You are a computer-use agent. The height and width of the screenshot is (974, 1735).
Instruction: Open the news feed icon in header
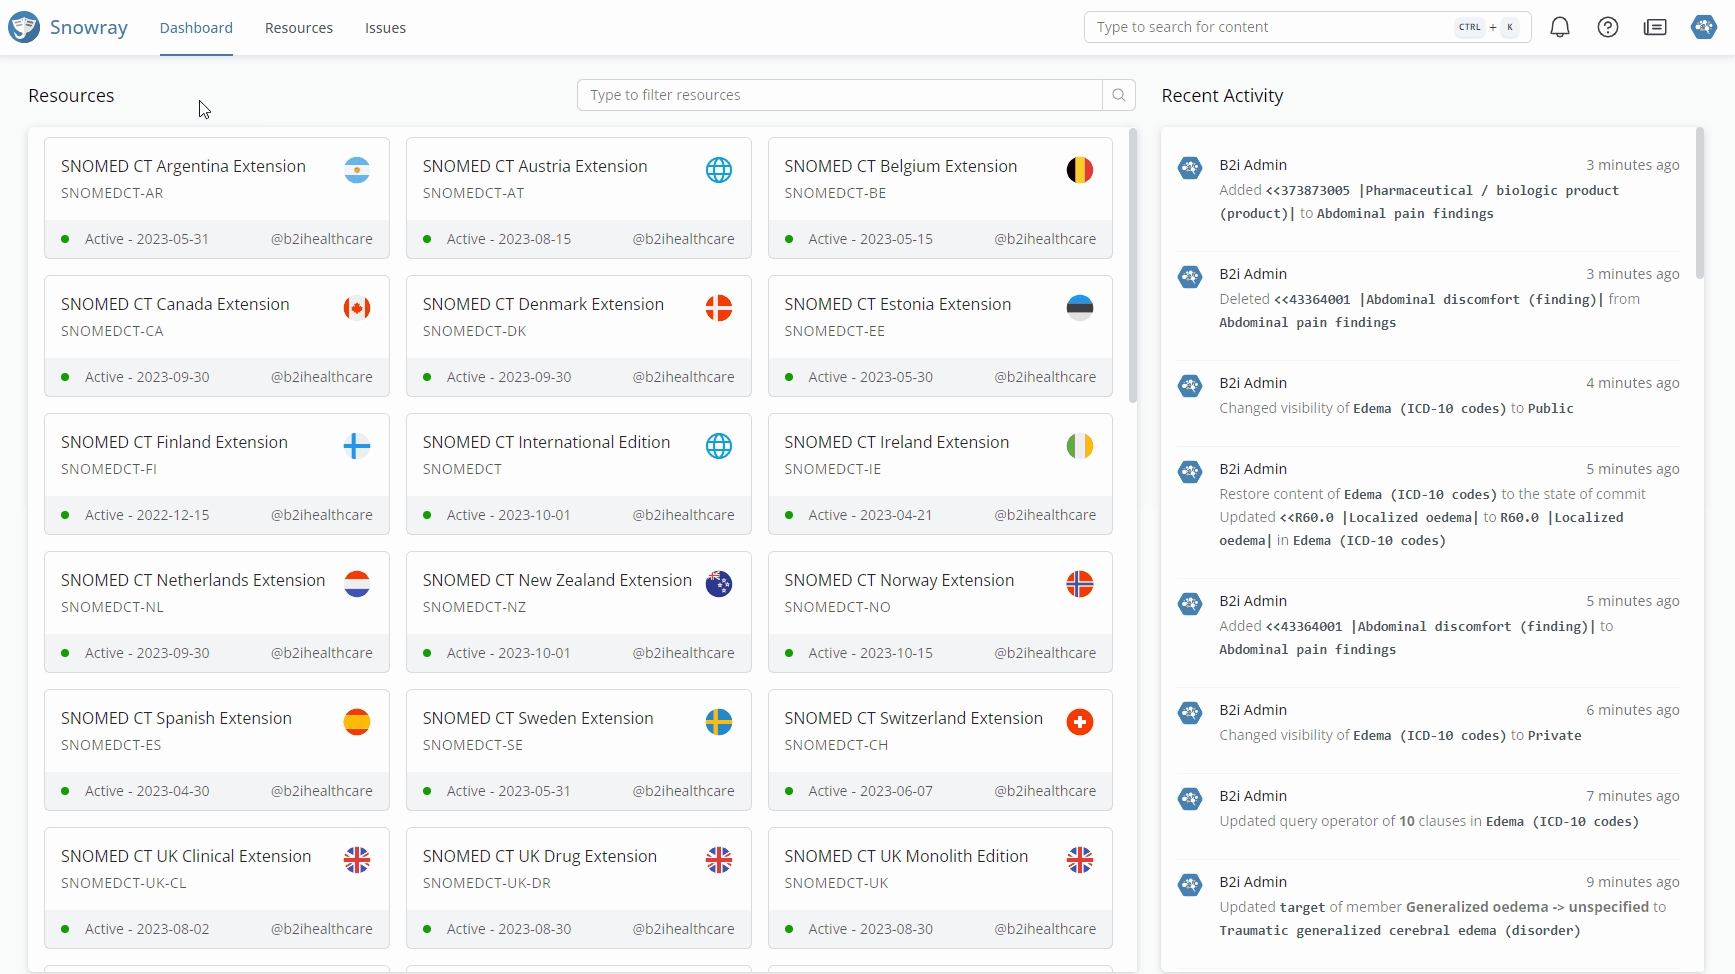1655,27
